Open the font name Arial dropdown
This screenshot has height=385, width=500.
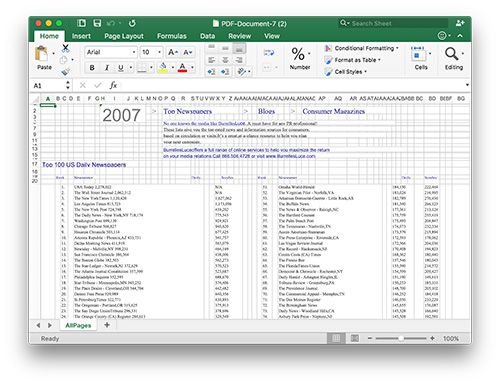pos(134,52)
